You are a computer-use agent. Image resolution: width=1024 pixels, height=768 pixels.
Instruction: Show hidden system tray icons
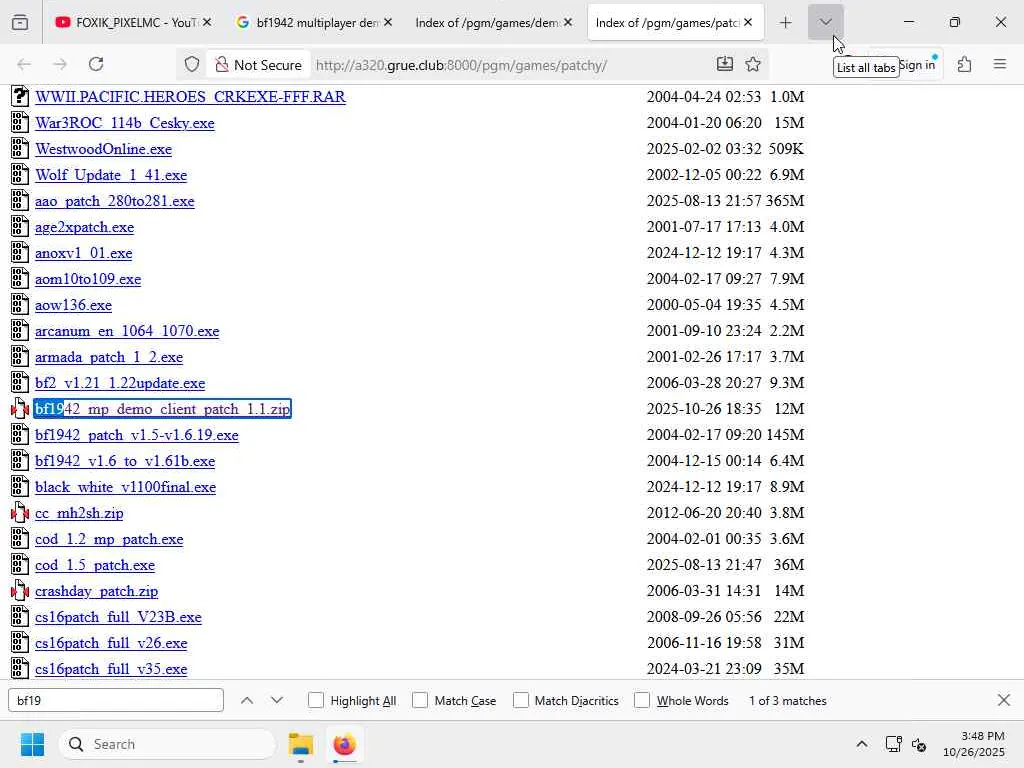point(862,744)
